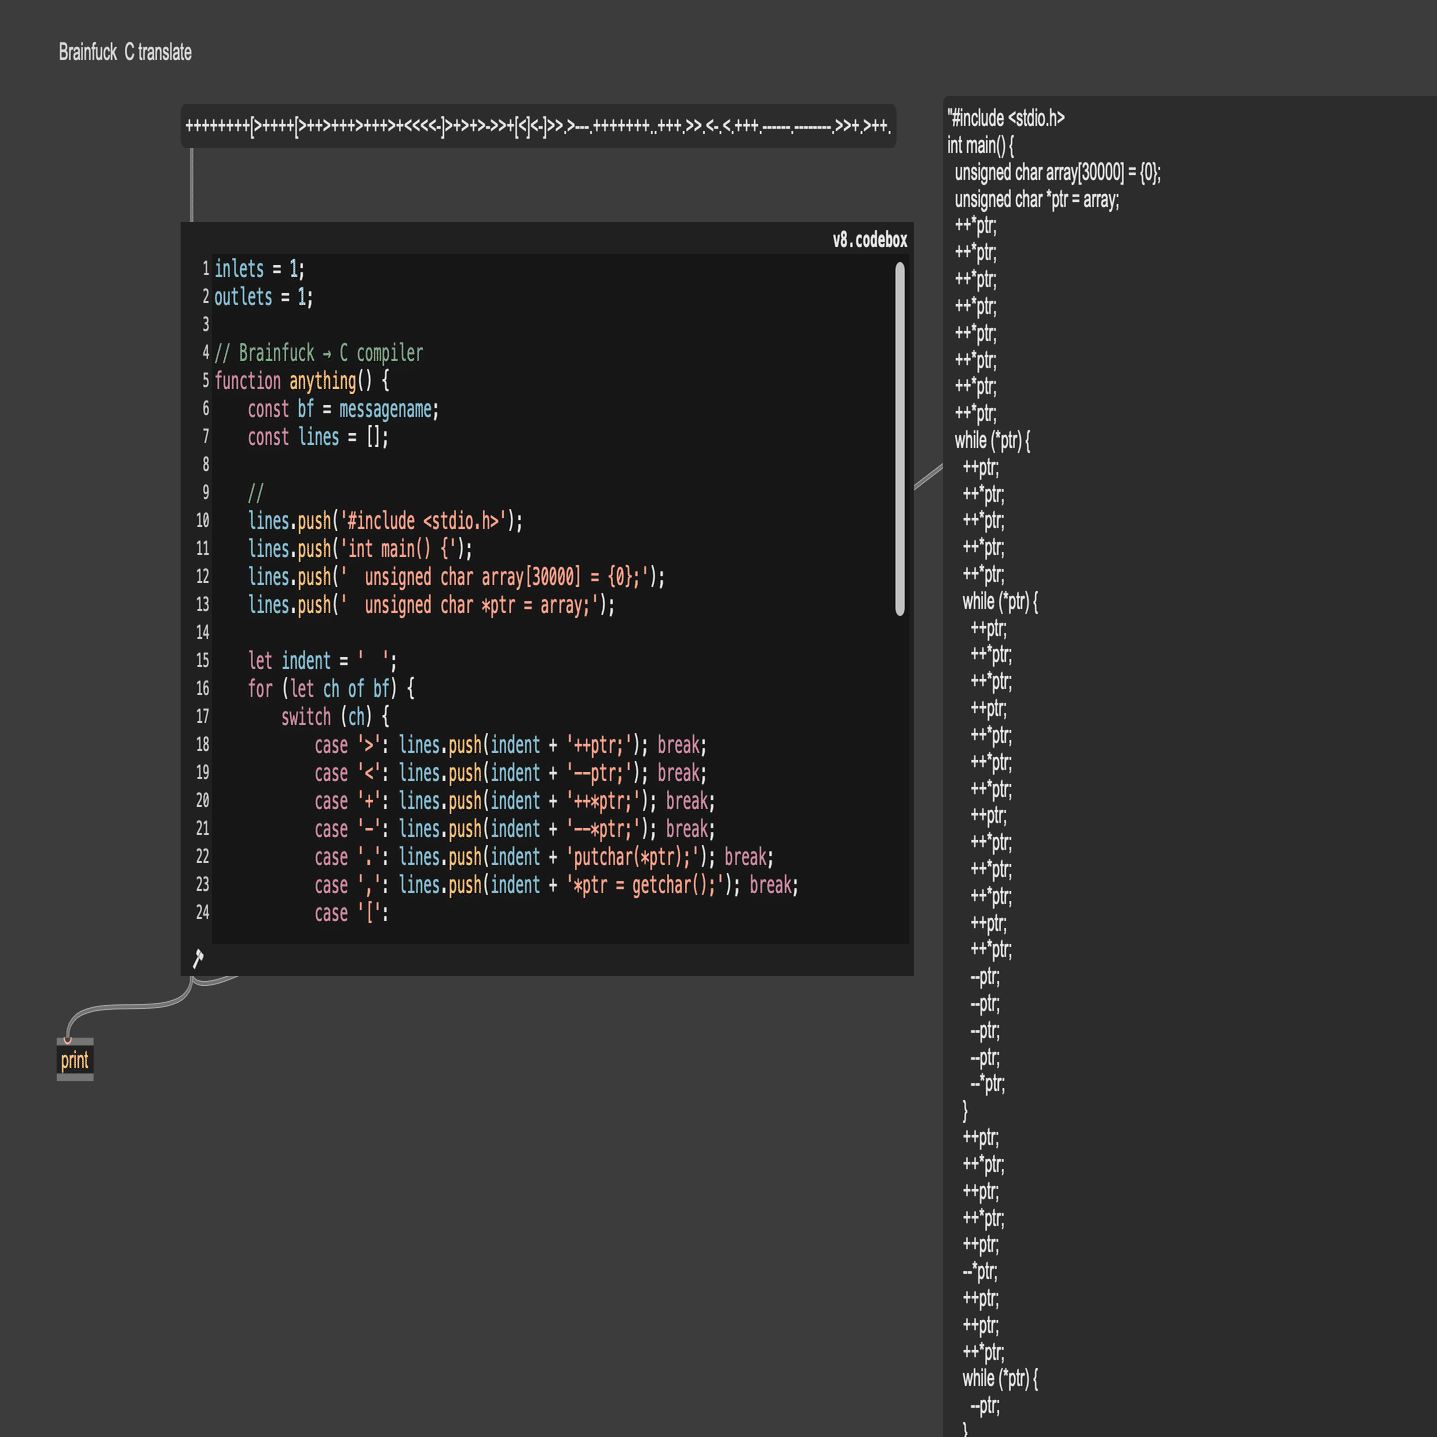1437x1437 pixels.
Task: Click line number 14 in the codebox gutter
Action: (203, 633)
